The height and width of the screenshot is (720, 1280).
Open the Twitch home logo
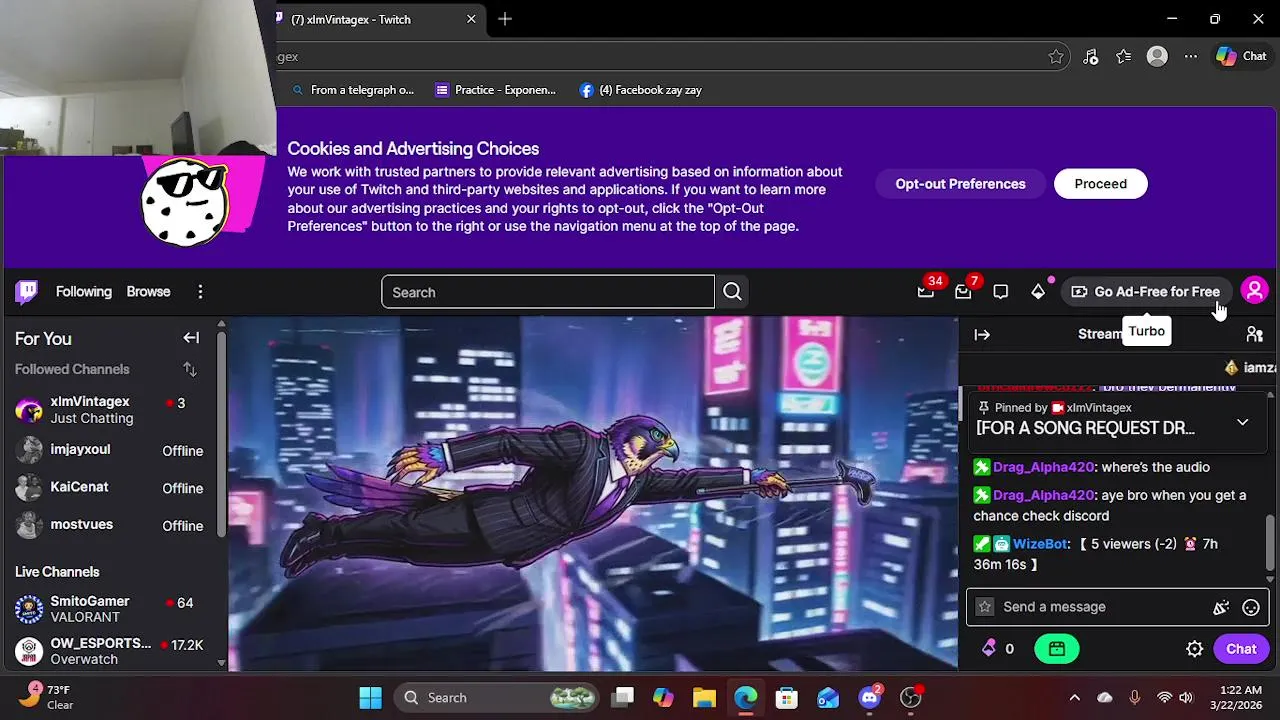point(27,292)
